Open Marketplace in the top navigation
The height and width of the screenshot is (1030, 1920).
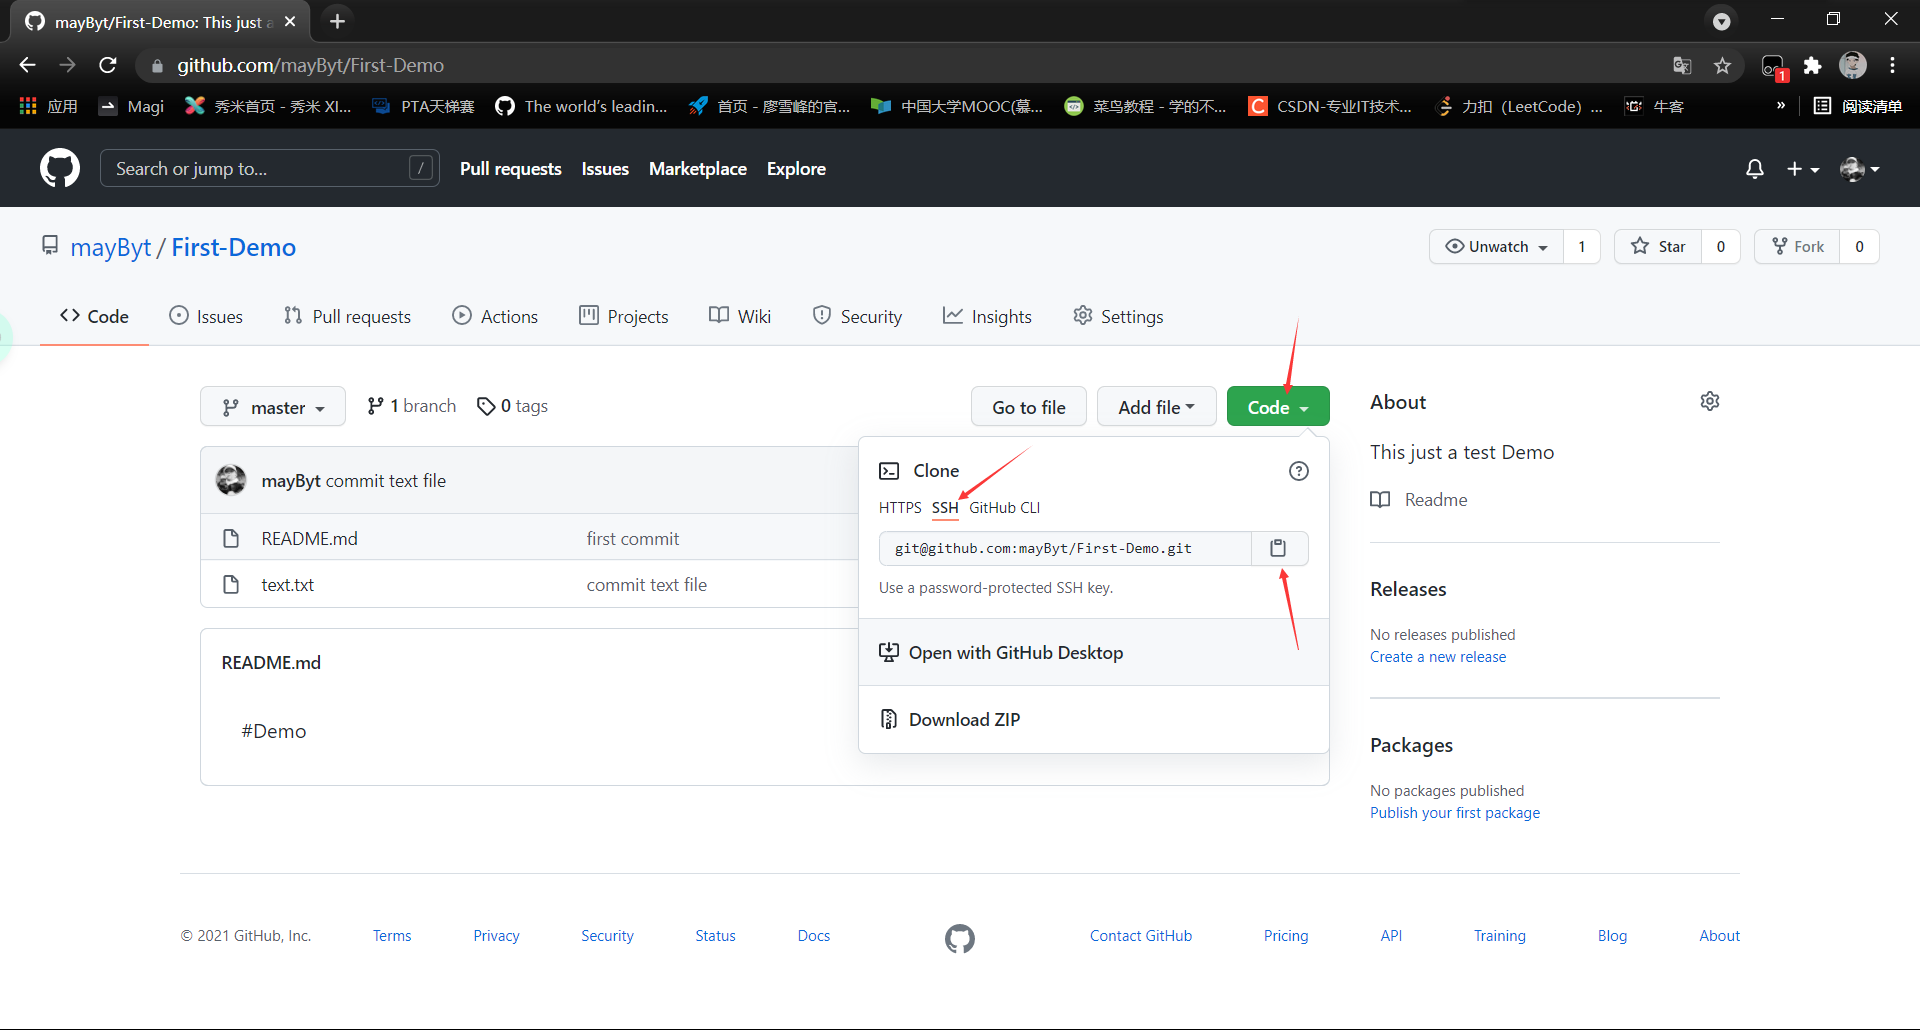pos(698,169)
